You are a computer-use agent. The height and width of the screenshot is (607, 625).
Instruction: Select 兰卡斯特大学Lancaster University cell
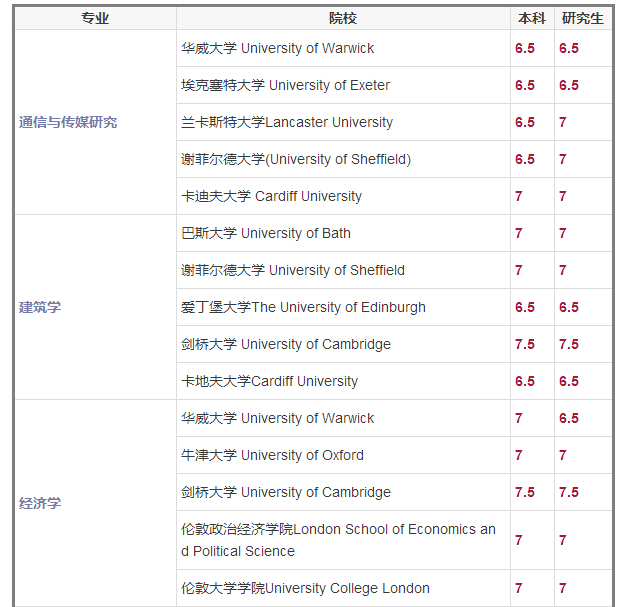[343, 122]
